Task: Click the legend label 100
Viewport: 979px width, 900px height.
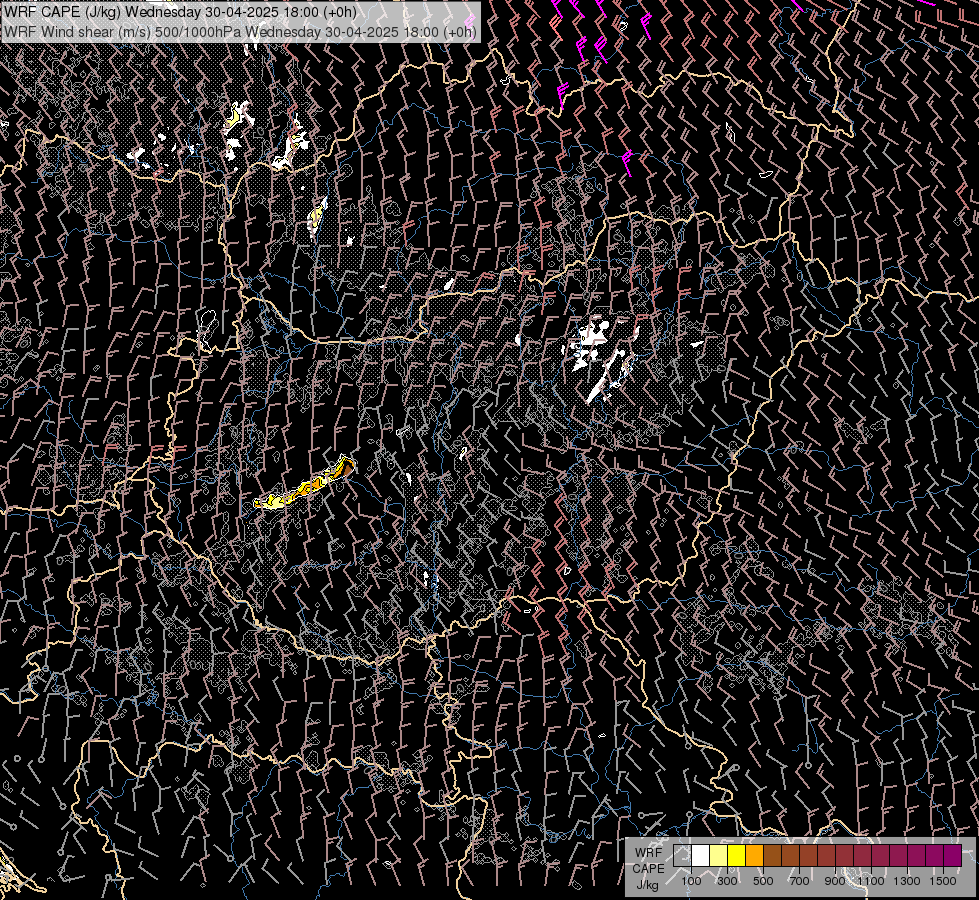Action: [x=691, y=881]
